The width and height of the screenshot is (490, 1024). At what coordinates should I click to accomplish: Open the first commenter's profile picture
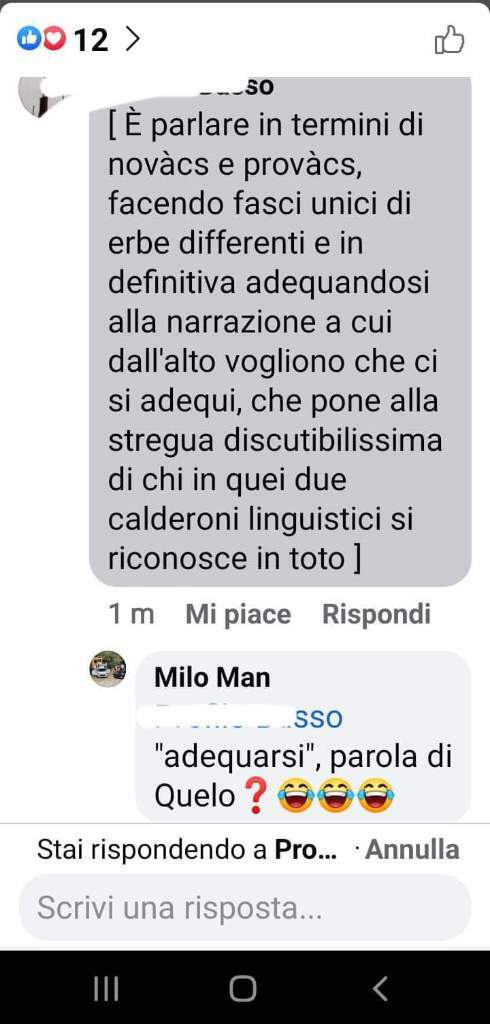click(42, 96)
